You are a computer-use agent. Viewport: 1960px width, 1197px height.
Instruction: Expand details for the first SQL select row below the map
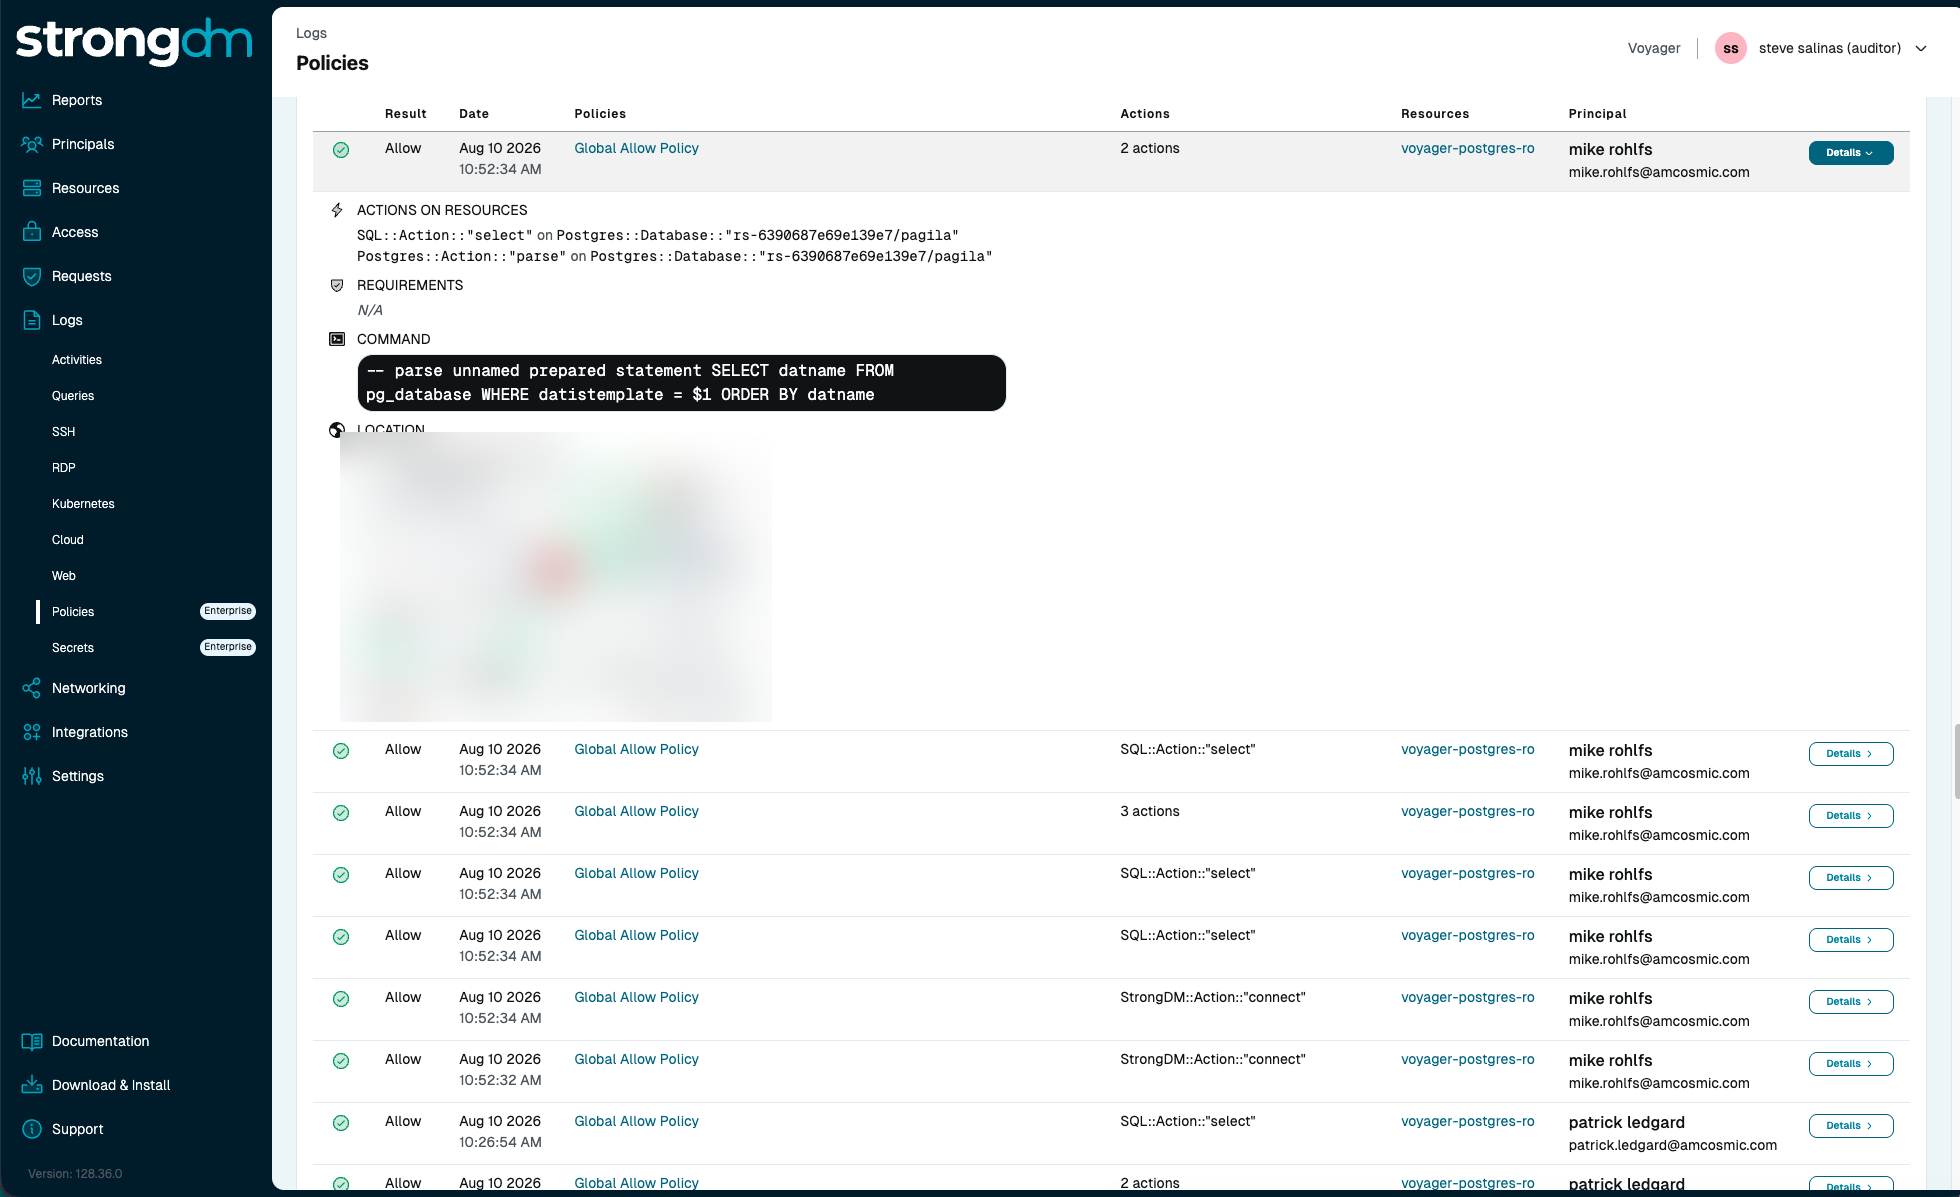(x=1851, y=754)
